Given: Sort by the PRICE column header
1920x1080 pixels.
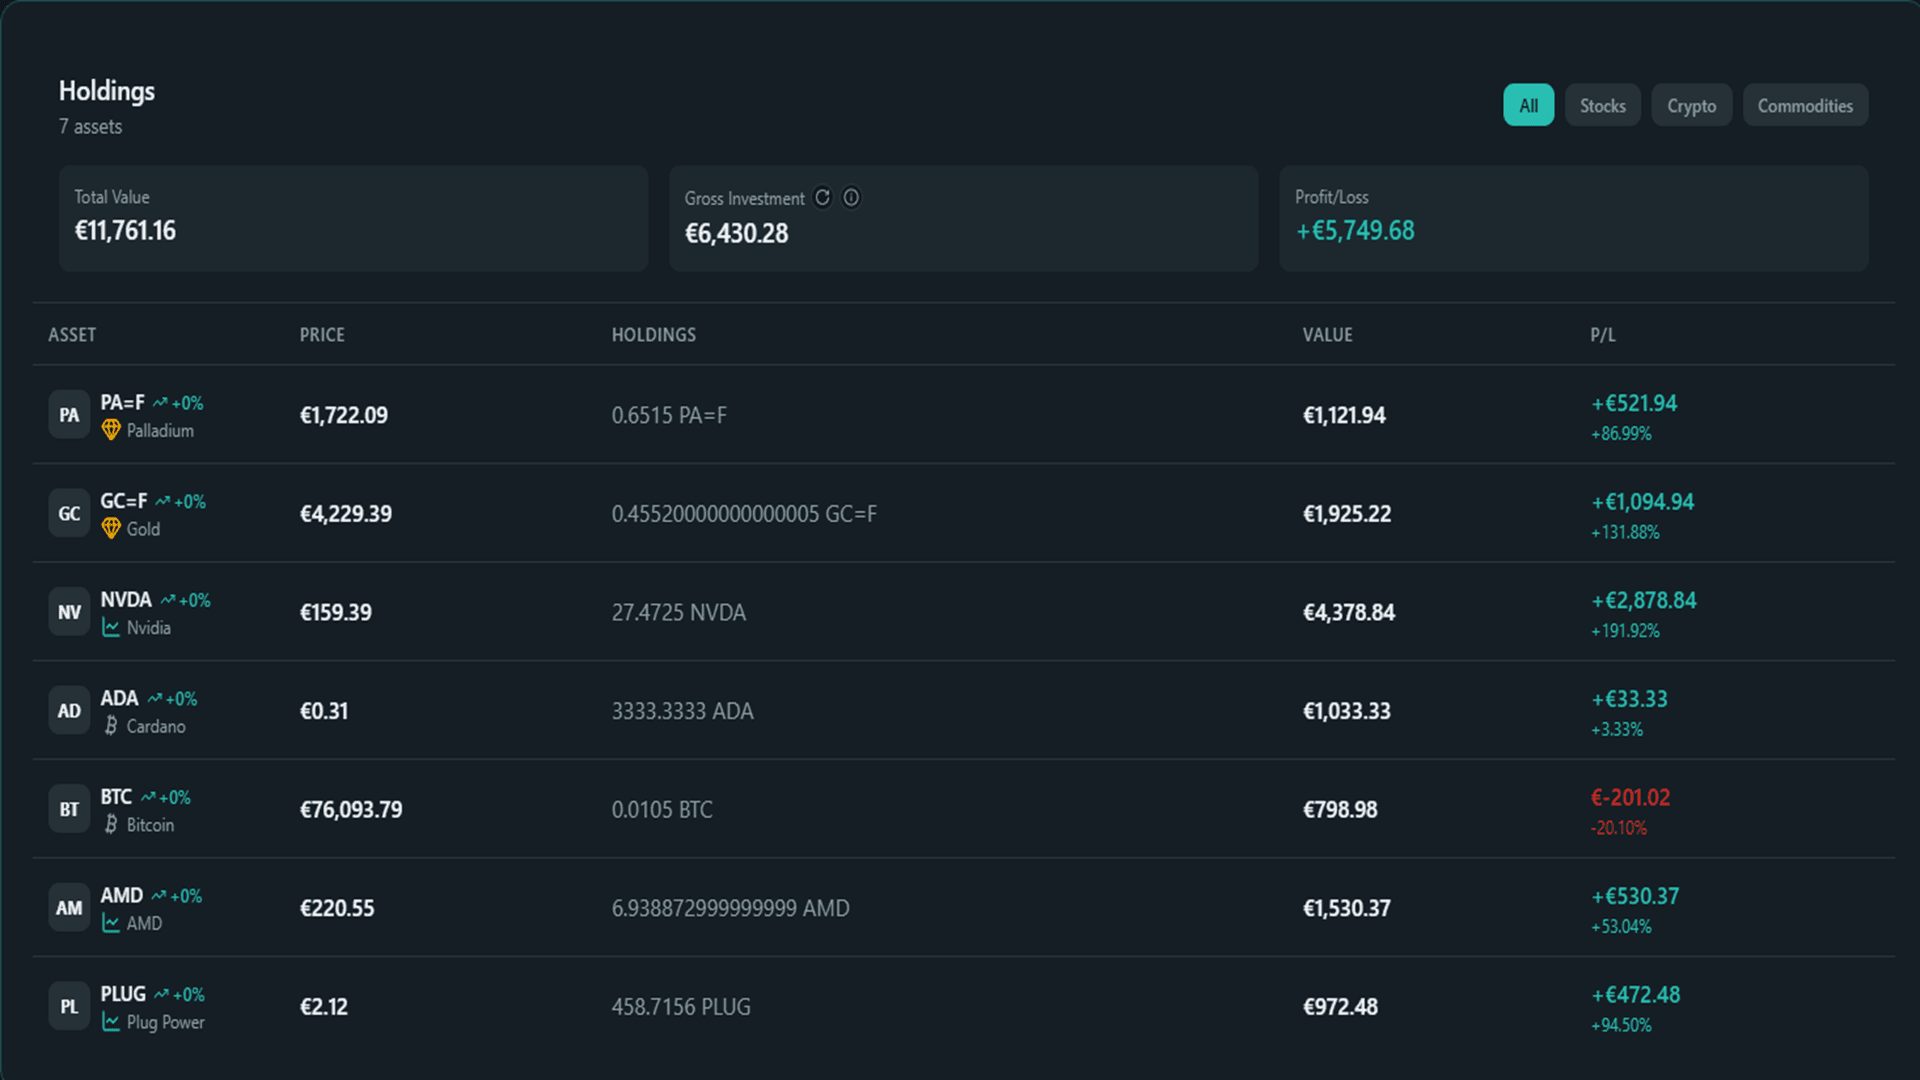Looking at the screenshot, I should (x=322, y=335).
